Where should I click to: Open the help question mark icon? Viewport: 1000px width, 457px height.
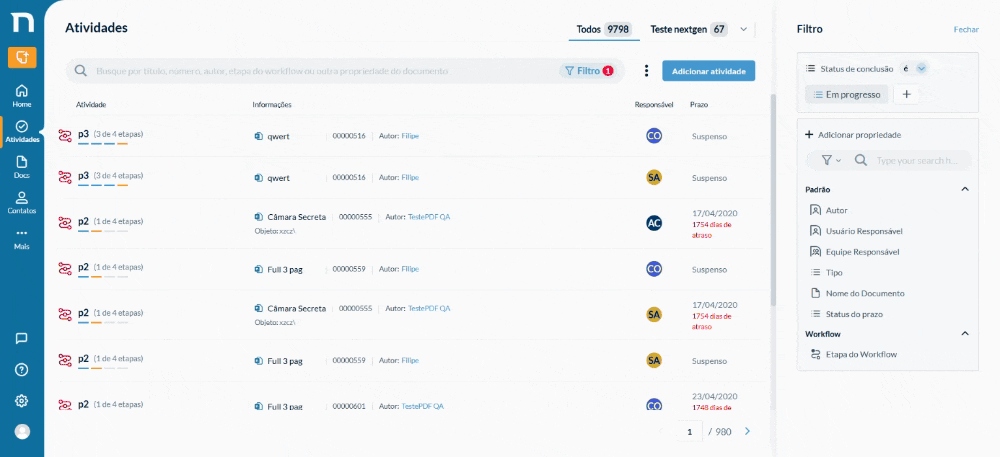pyautogui.click(x=22, y=370)
